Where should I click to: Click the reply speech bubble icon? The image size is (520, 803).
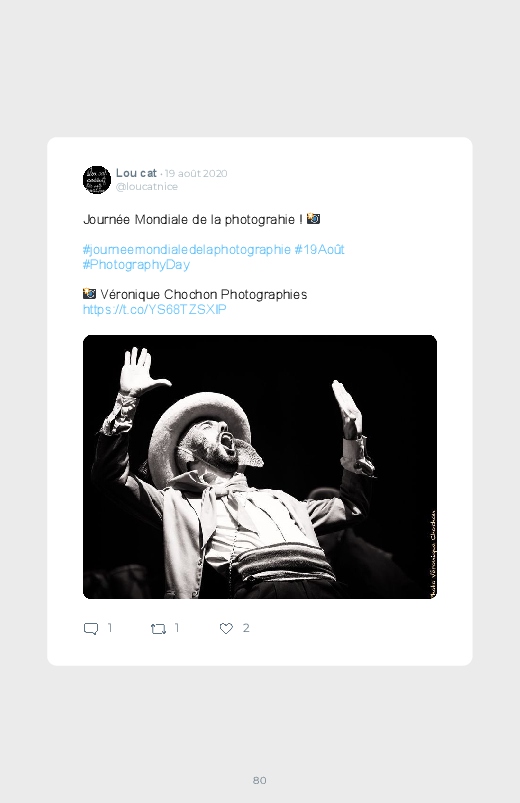[91, 628]
